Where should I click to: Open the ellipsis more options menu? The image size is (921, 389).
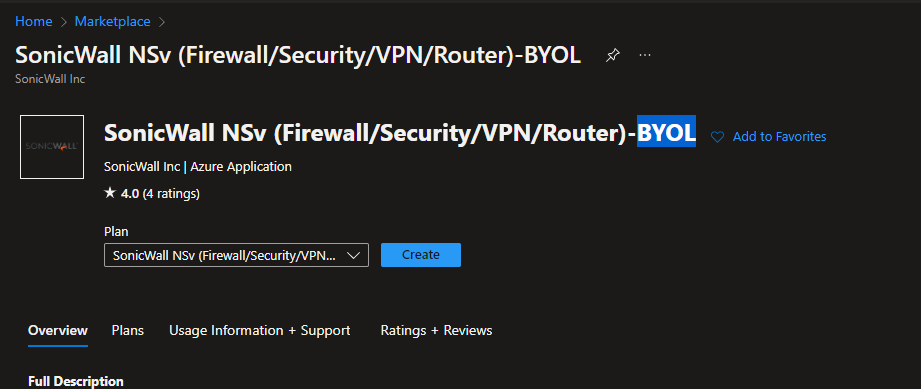645,55
